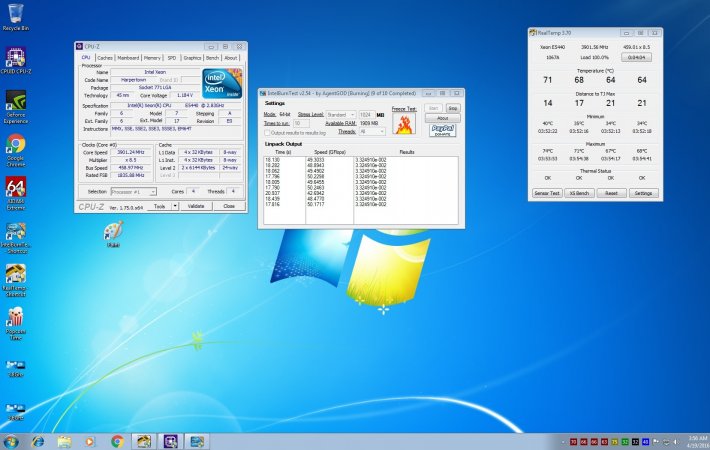Screen dimensions: 710x450
Task: Click the elapsed timer button in RealTemp
Action: [636, 57]
